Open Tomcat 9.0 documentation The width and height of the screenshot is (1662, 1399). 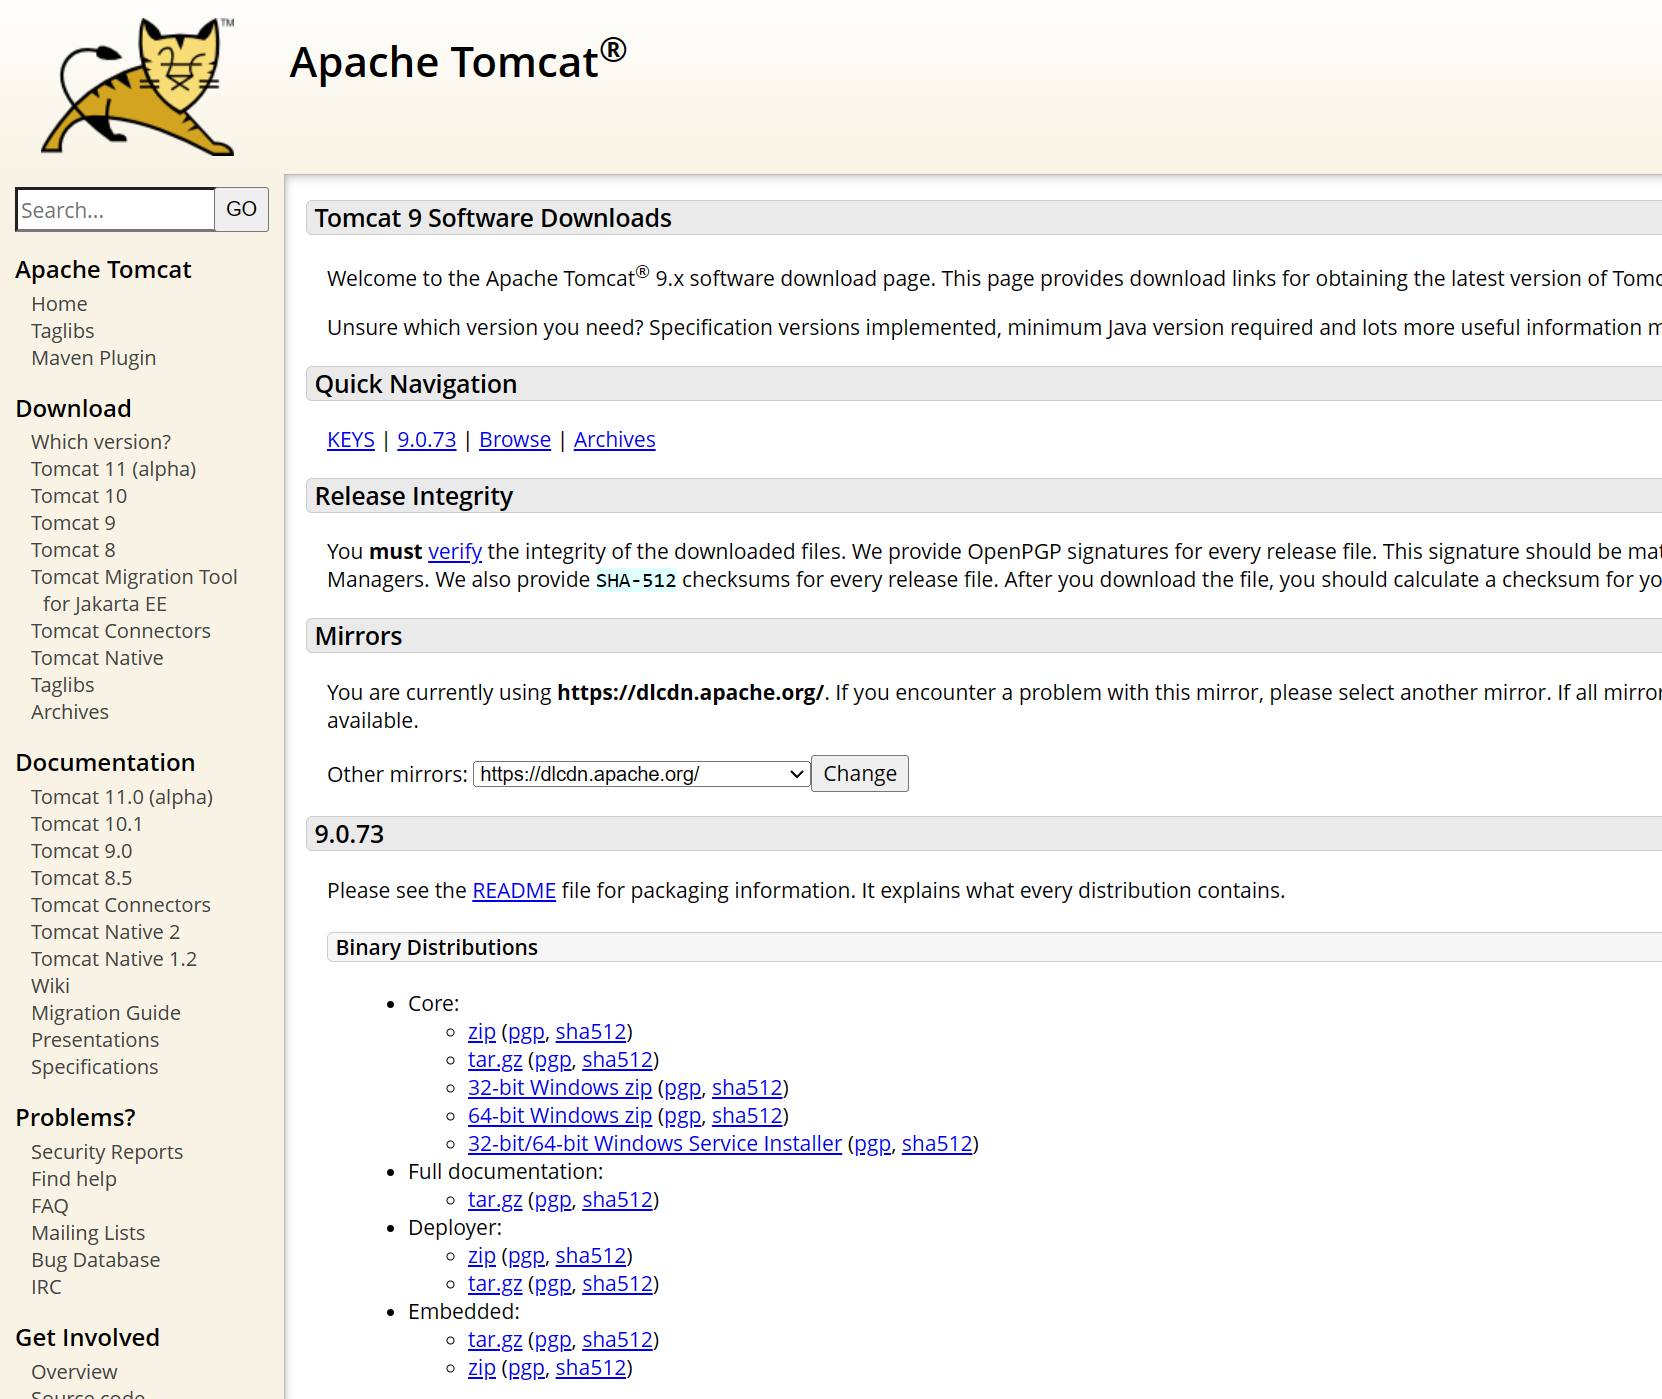81,851
